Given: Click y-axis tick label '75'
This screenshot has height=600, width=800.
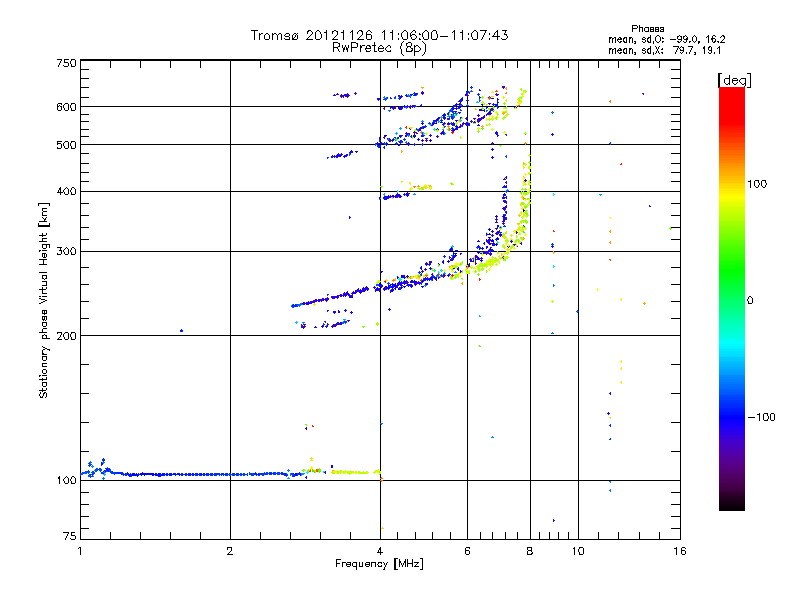Looking at the screenshot, I should point(70,536).
